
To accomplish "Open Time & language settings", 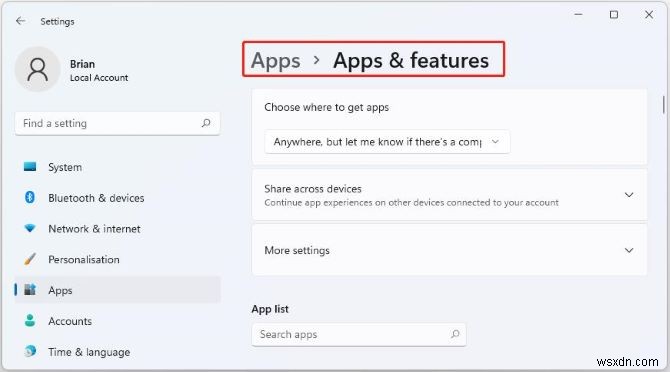I will (x=118, y=351).
